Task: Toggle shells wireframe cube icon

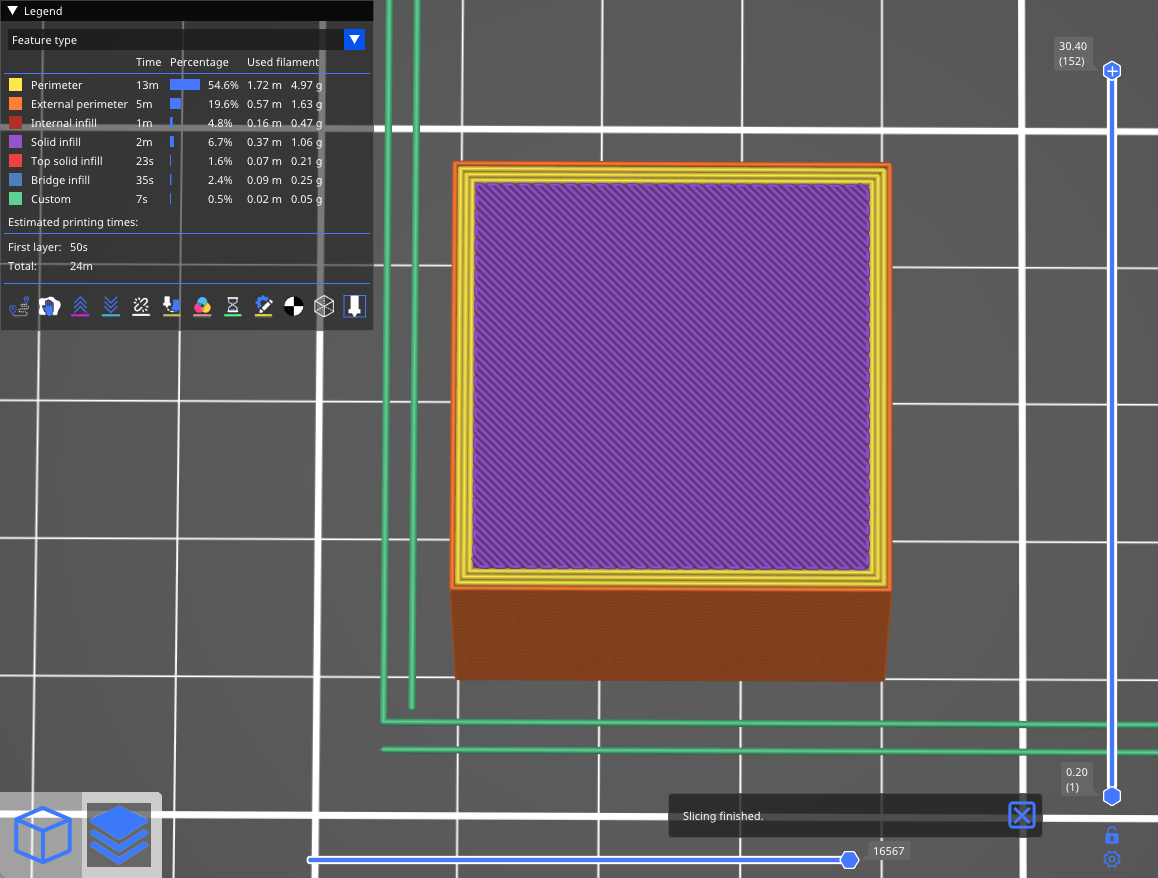Action: (323, 306)
